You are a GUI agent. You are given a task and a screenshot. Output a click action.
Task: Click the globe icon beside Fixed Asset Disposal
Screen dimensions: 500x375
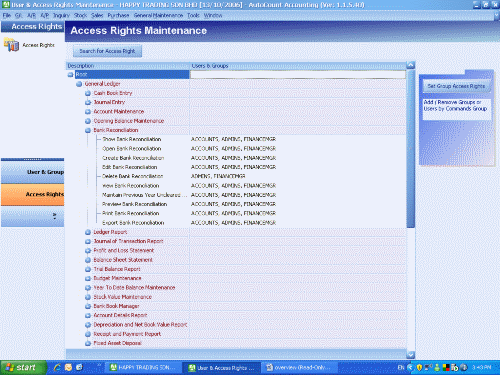pyautogui.click(x=88, y=343)
